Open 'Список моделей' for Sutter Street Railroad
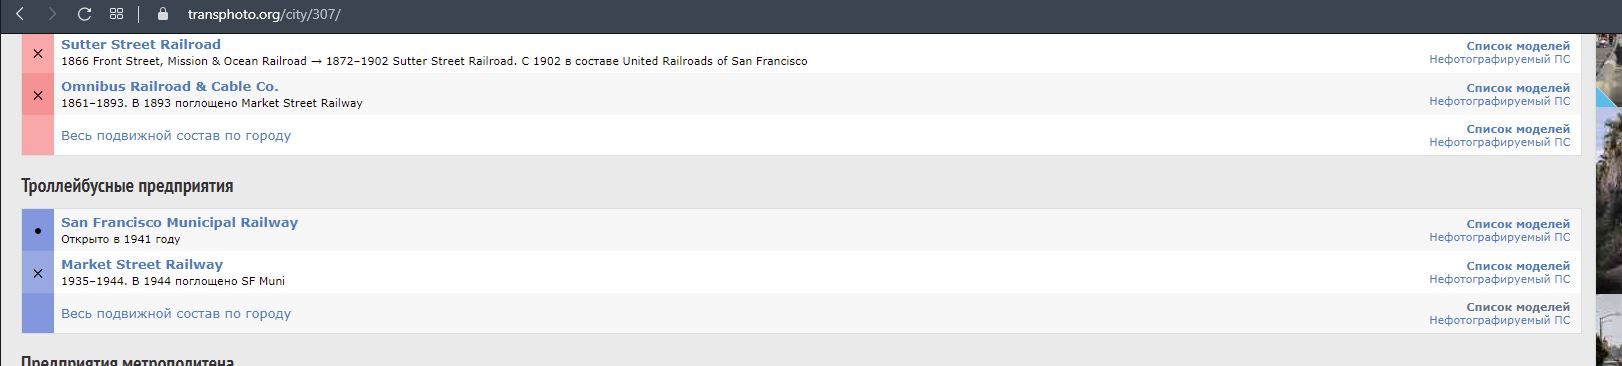The width and height of the screenshot is (1622, 366). point(1518,46)
